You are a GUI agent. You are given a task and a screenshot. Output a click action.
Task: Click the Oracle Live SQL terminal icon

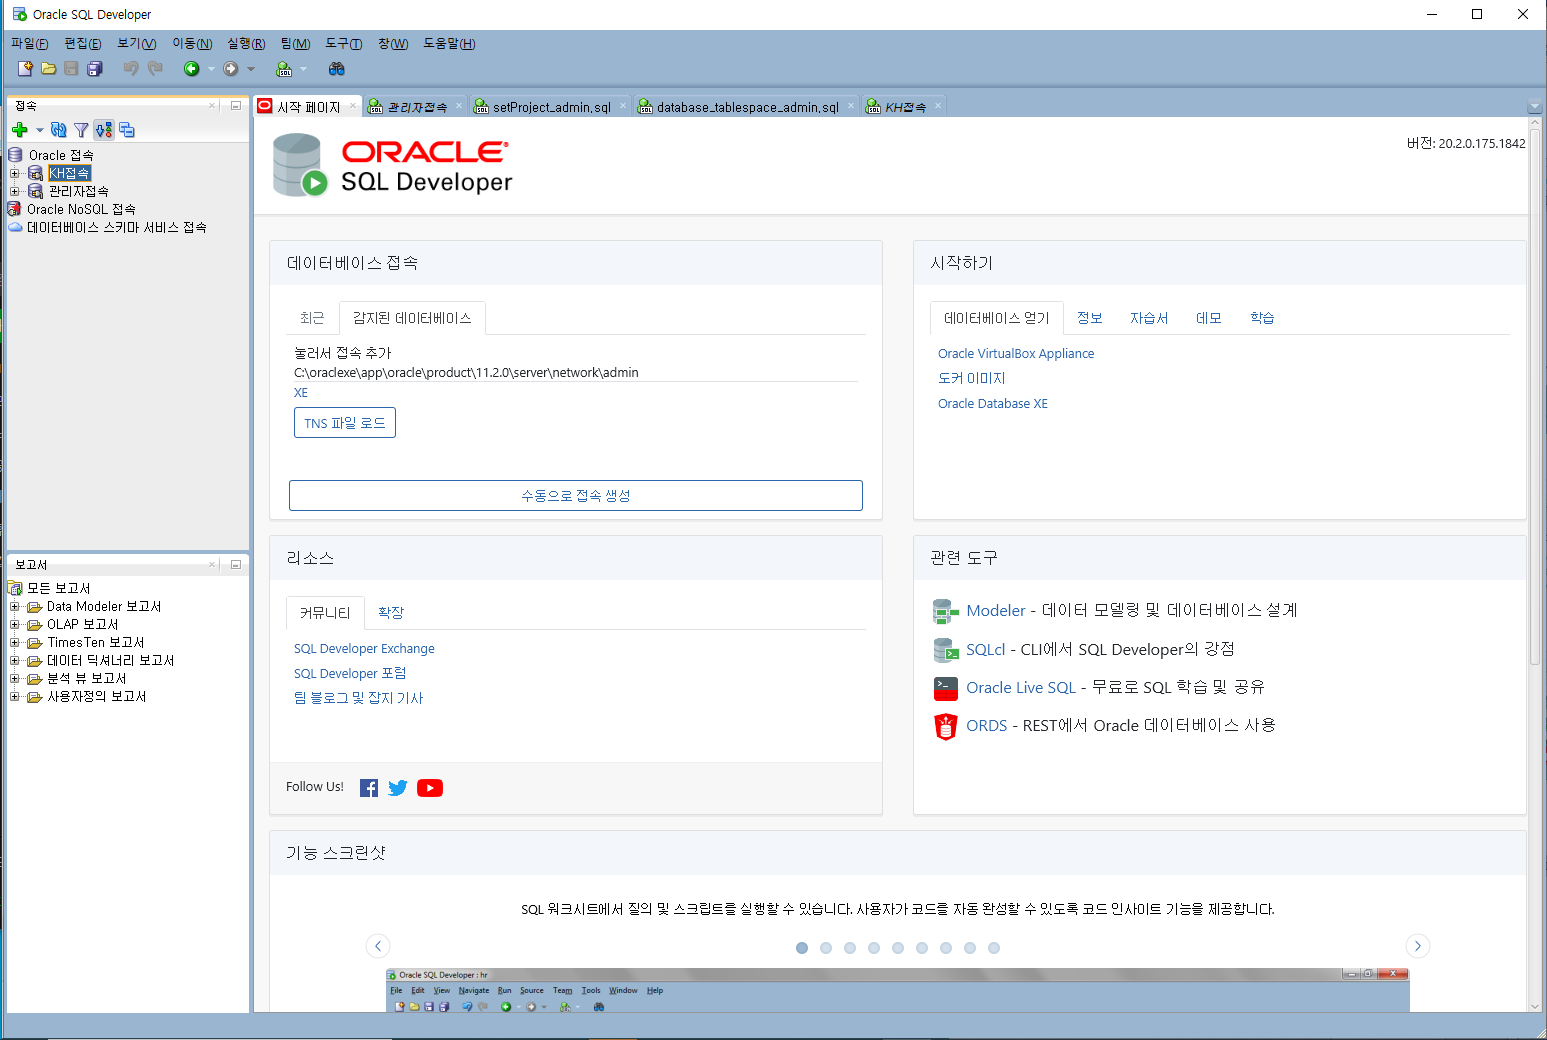[x=946, y=688]
